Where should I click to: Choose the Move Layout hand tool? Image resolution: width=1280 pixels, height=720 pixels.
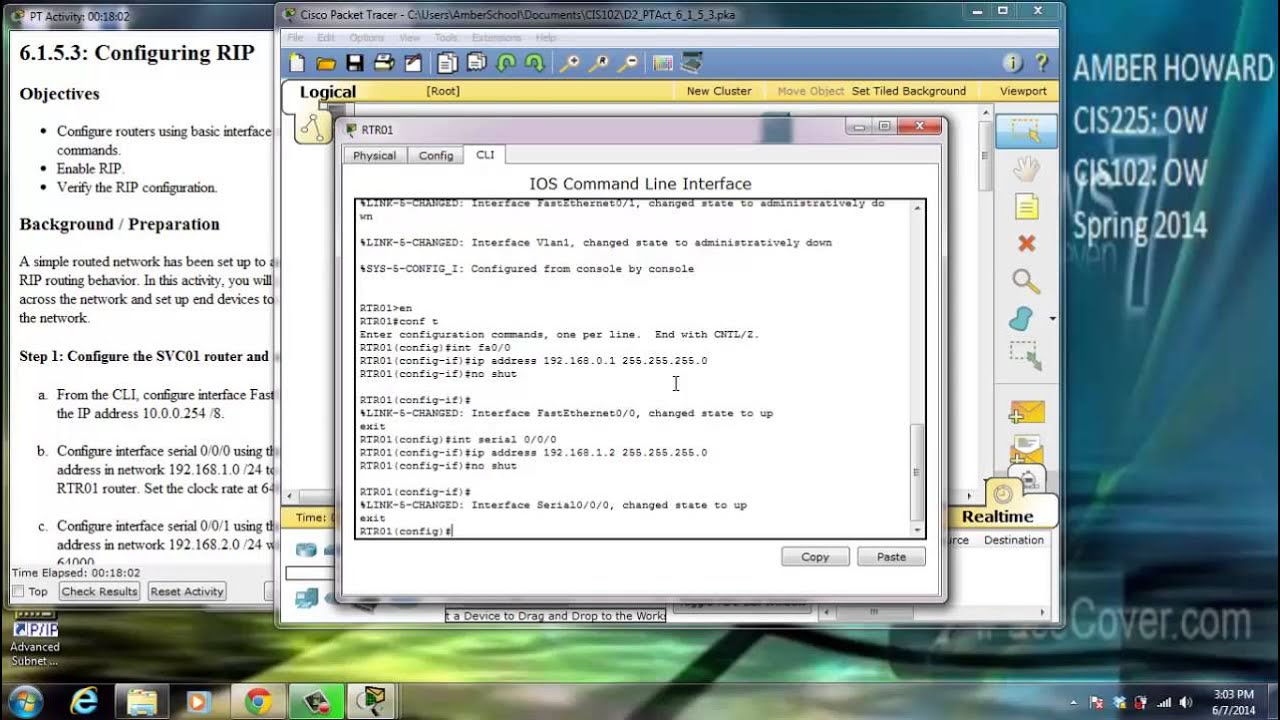click(1025, 168)
